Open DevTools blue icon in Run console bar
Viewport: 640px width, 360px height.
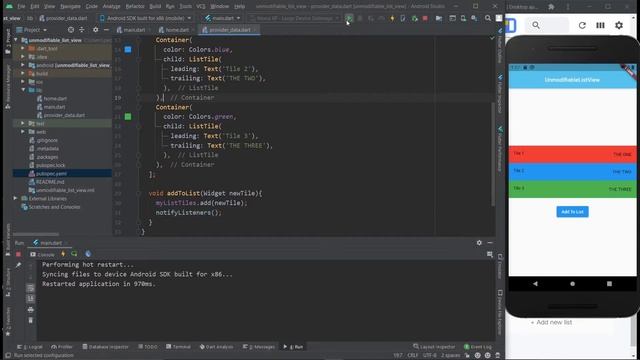point(88,254)
